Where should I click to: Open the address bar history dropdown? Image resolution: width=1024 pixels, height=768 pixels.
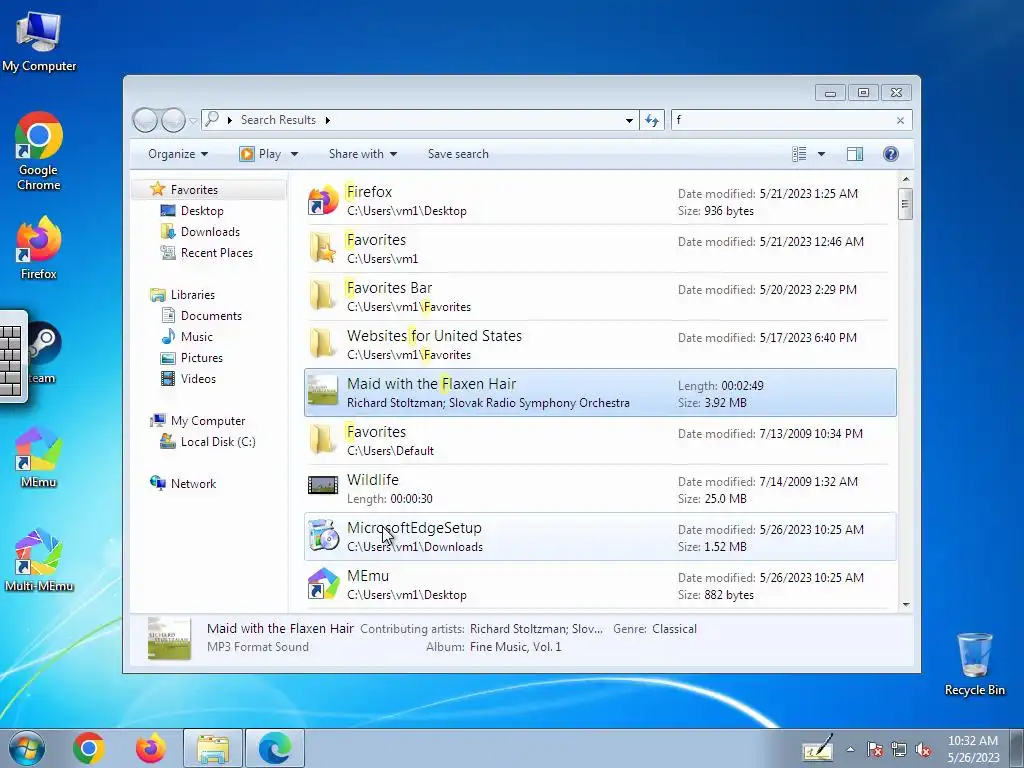click(x=629, y=120)
